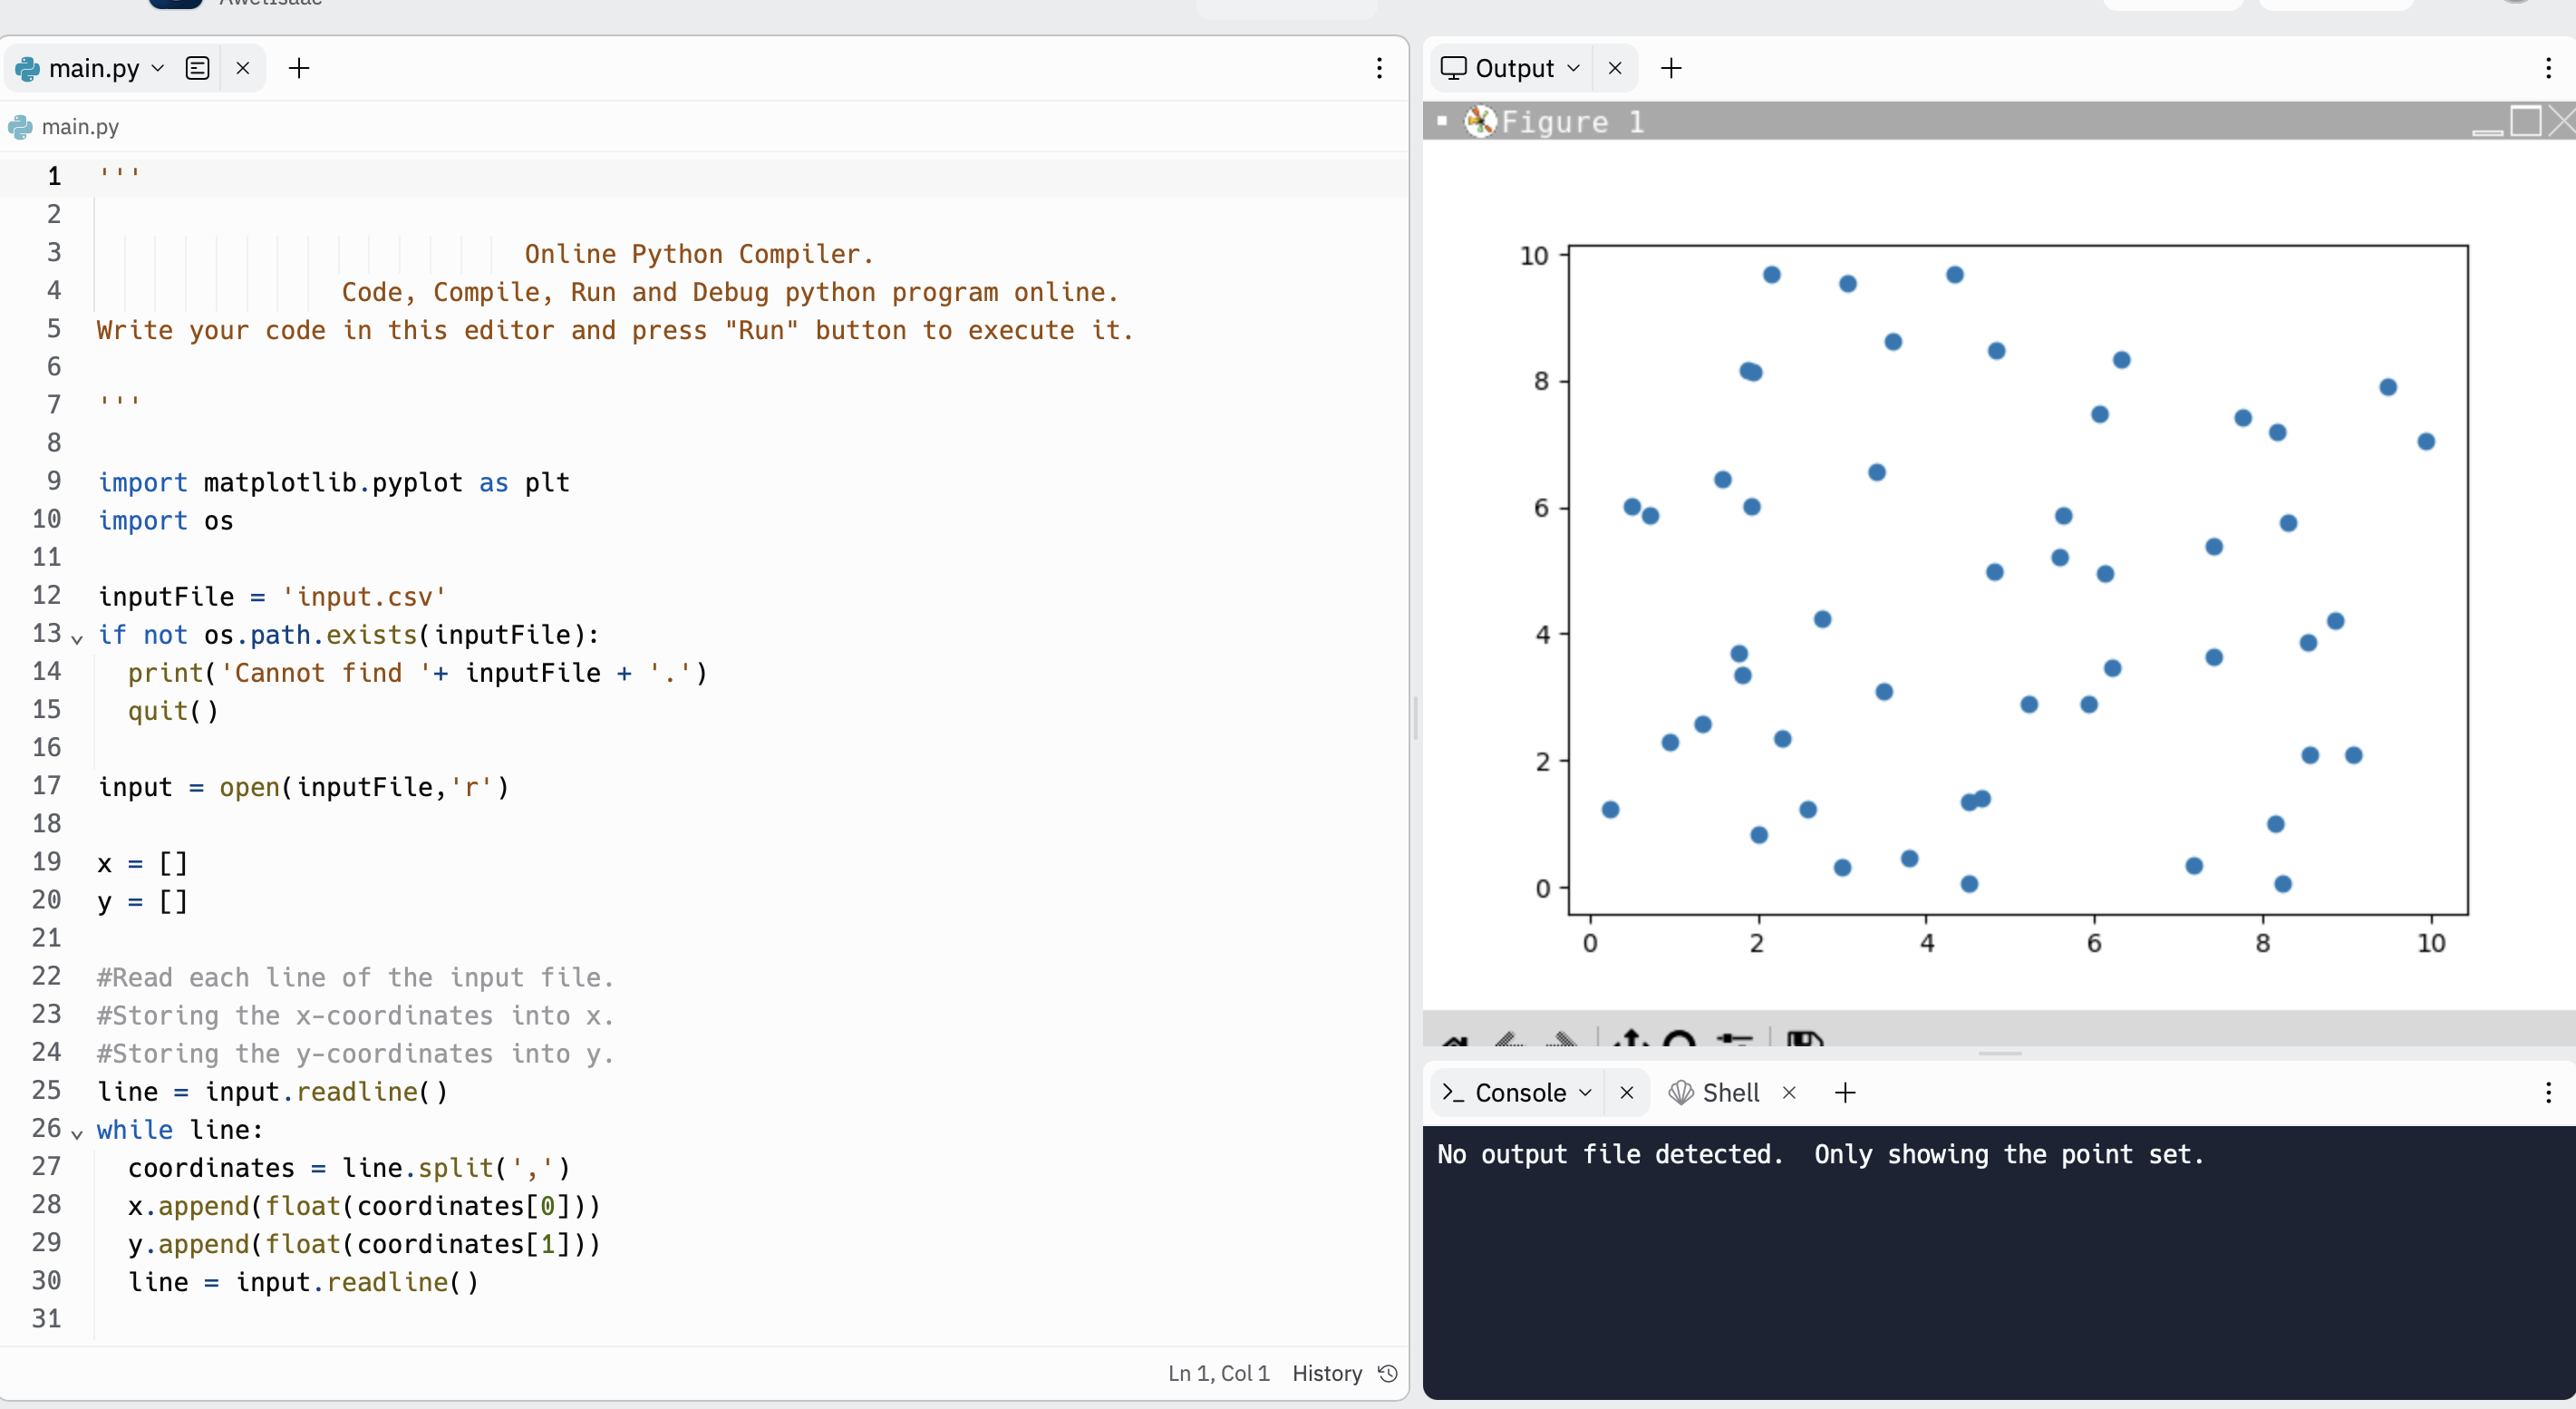Viewport: 2576px width, 1409px height.
Task: Open the main.py tab dropdown
Action: (x=158, y=68)
